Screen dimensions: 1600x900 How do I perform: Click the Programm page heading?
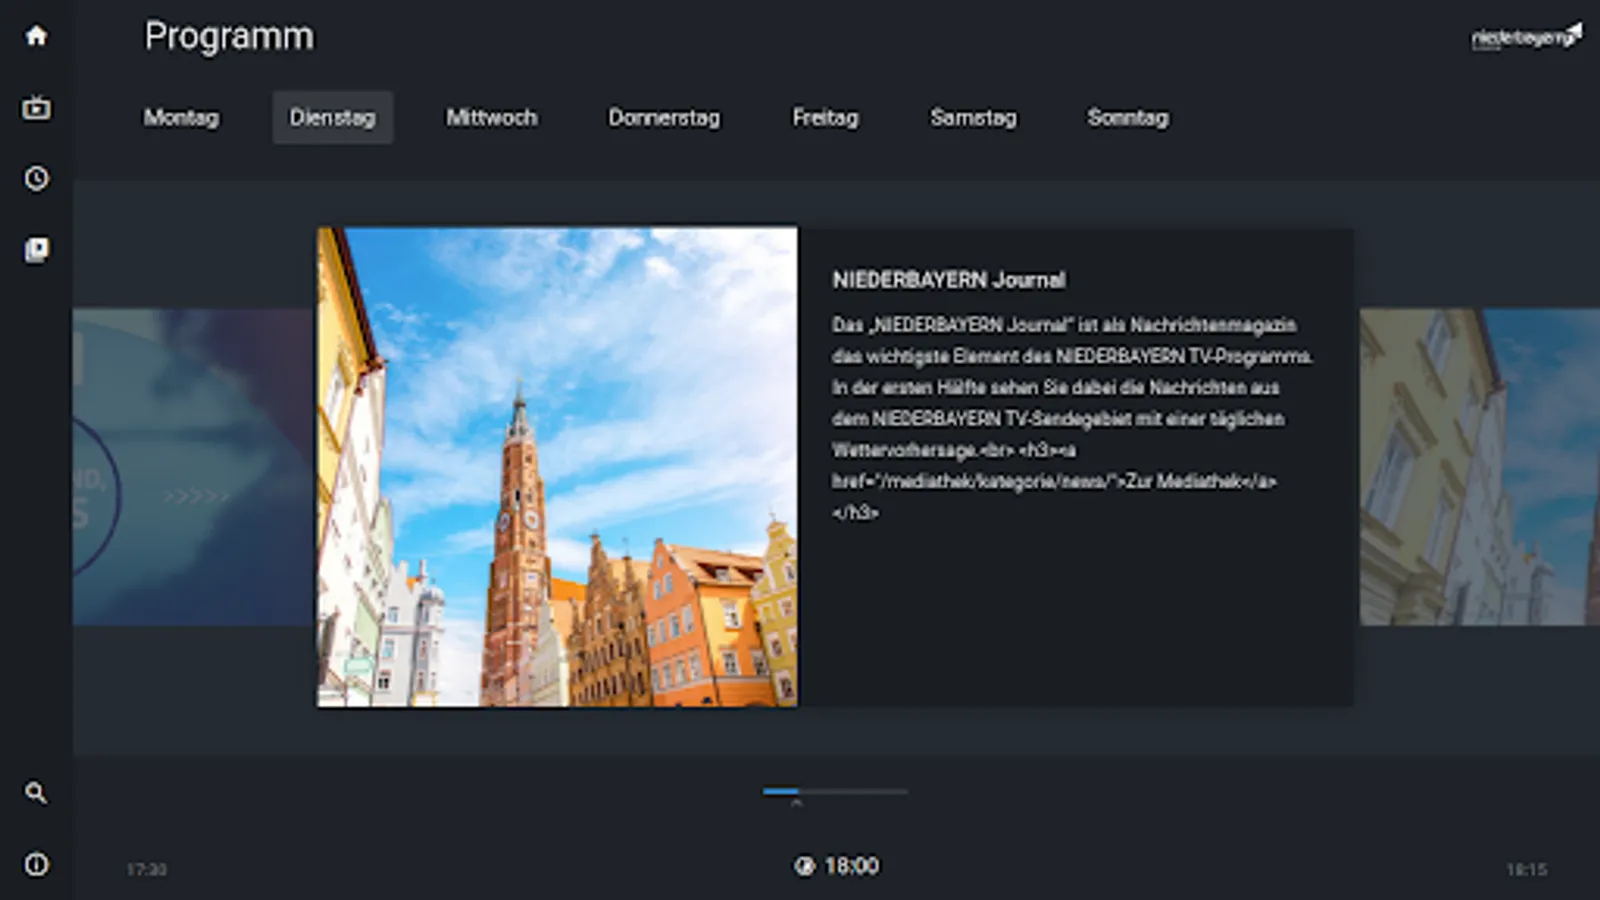pos(229,37)
